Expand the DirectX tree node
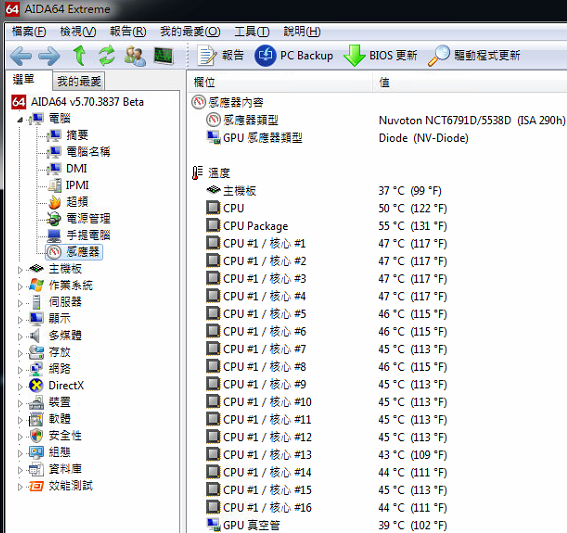The image size is (567, 533). [20, 387]
